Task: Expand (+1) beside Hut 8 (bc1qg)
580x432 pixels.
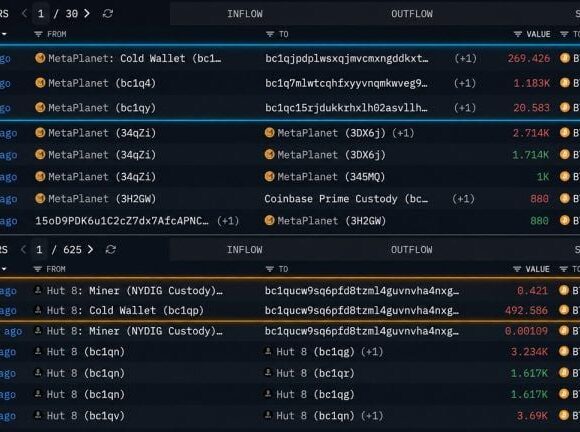Action: pyautogui.click(x=372, y=352)
